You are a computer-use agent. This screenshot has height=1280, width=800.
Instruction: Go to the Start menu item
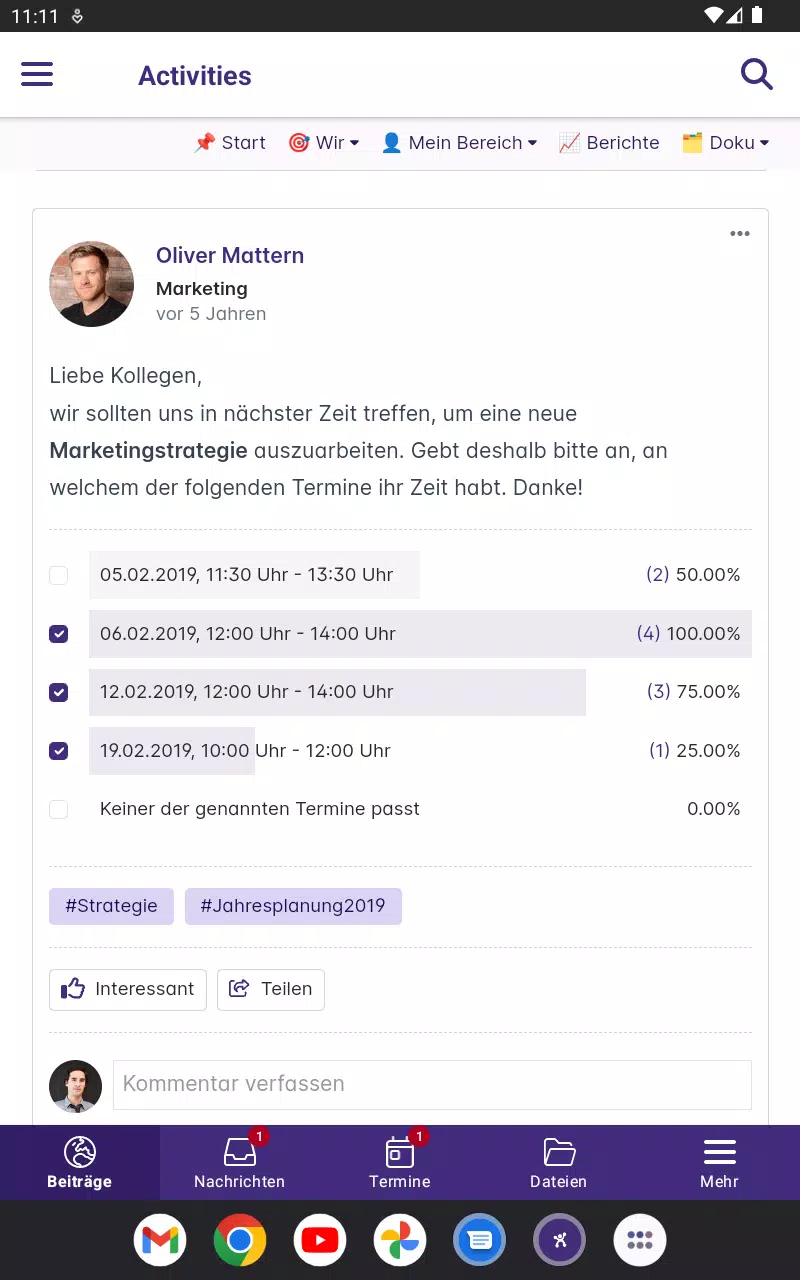click(x=230, y=143)
